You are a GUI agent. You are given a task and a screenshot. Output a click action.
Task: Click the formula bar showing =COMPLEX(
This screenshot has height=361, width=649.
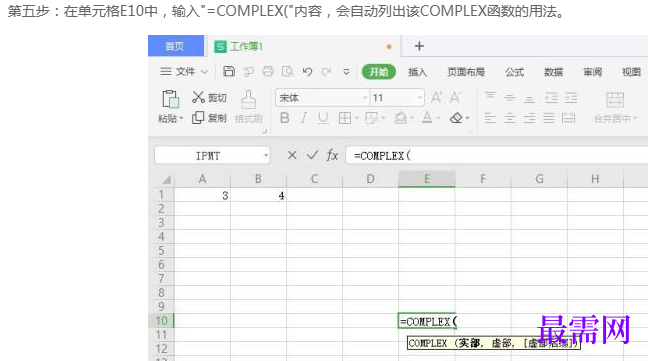(497, 156)
